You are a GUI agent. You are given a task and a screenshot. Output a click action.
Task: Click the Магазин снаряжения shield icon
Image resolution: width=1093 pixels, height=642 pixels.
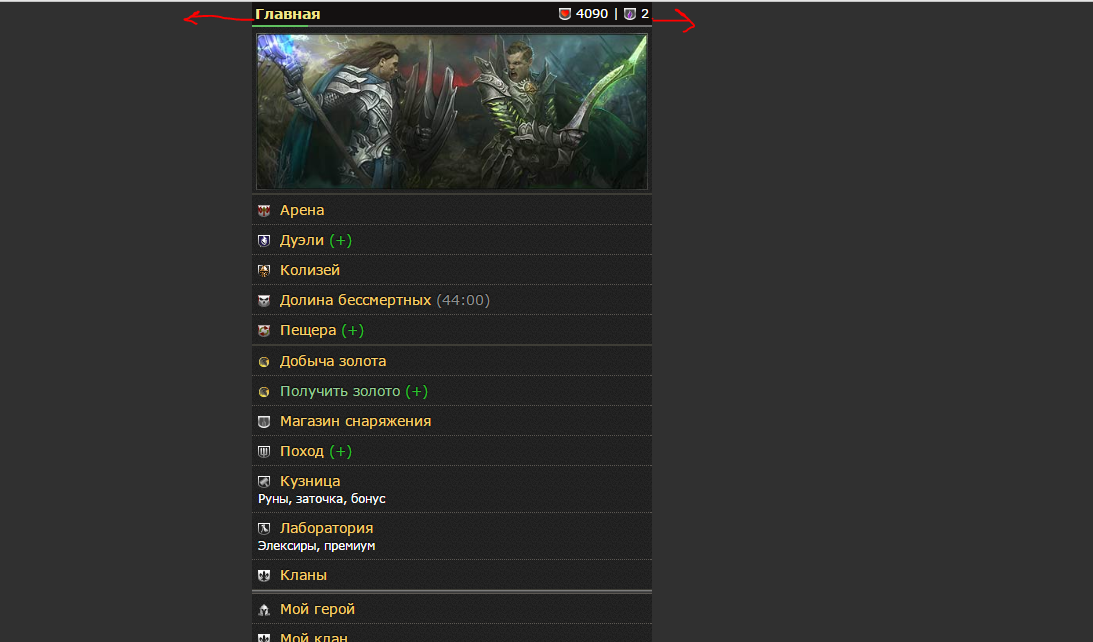click(x=264, y=422)
